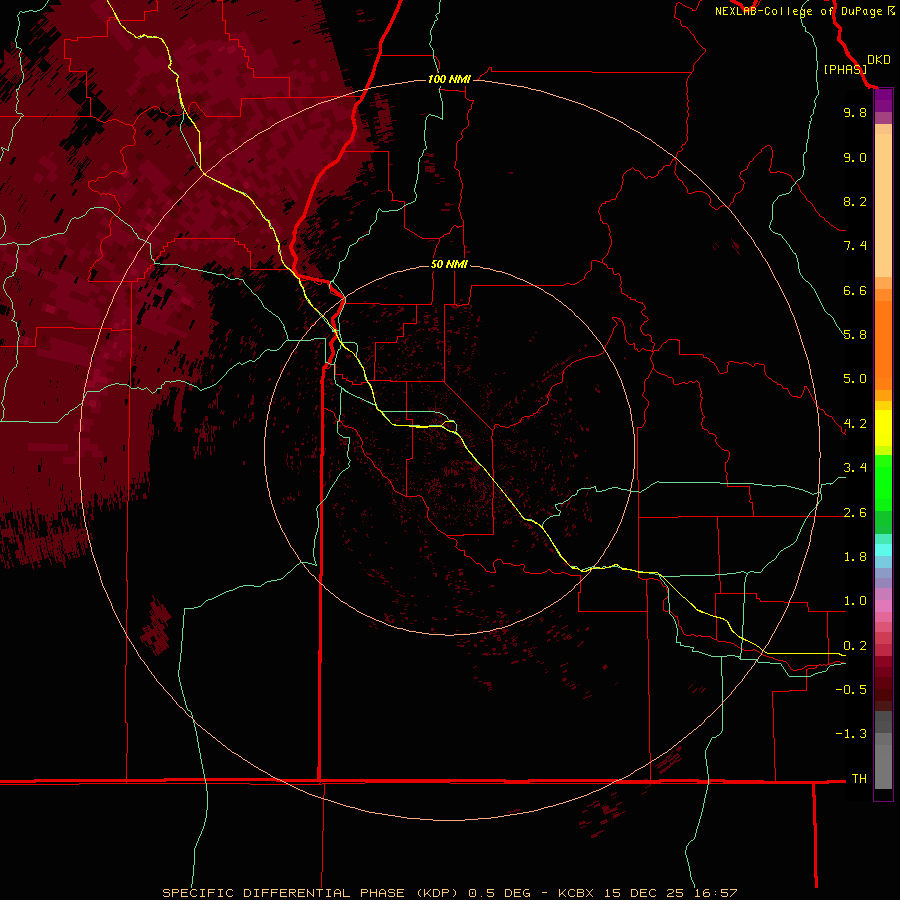This screenshot has height=900, width=900.
Task: Click the yellow segment of the color bar
Action: pos(883,428)
